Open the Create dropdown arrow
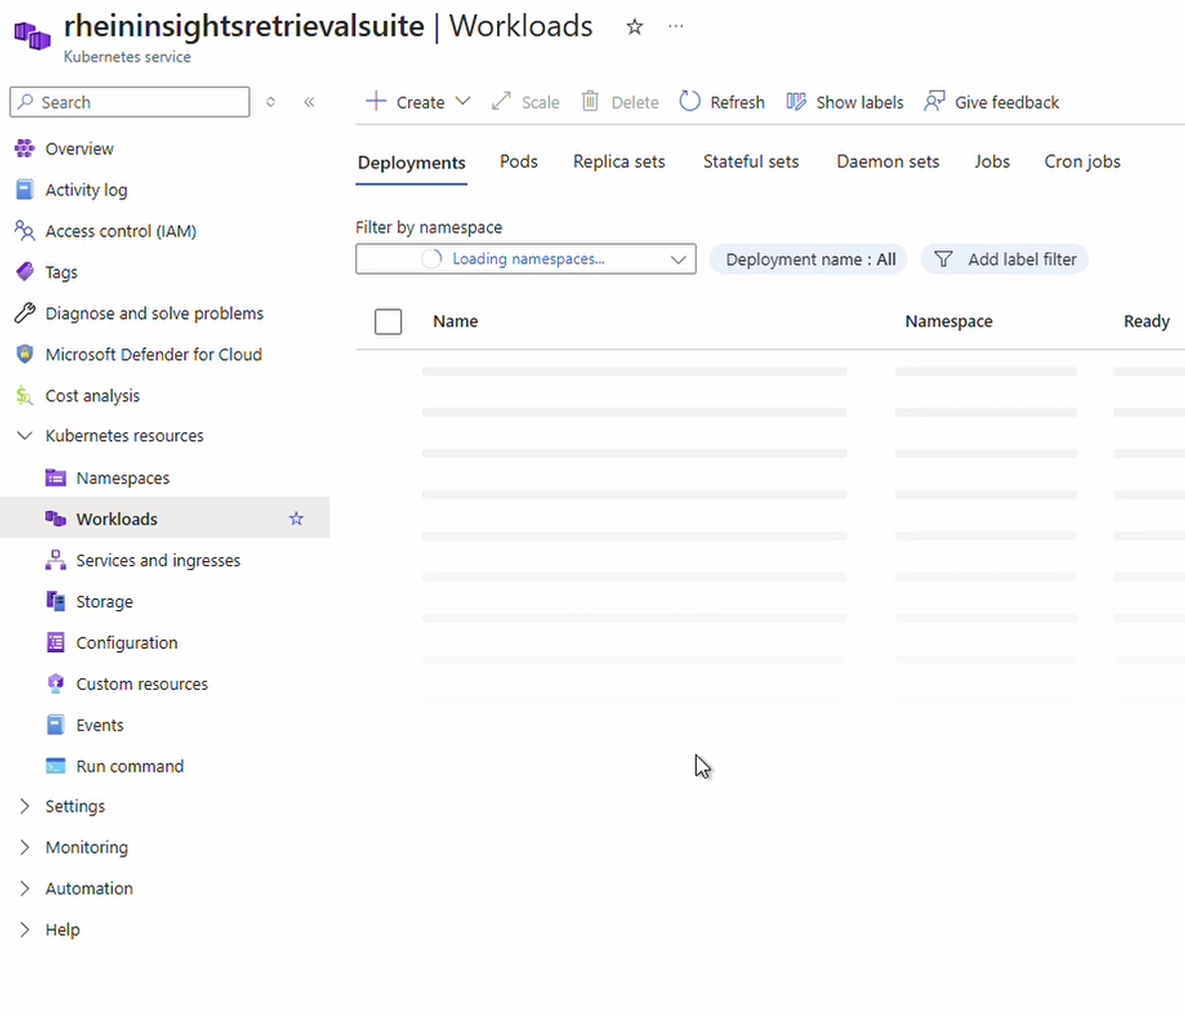Viewport: 1185px width, 1014px height. click(x=463, y=101)
